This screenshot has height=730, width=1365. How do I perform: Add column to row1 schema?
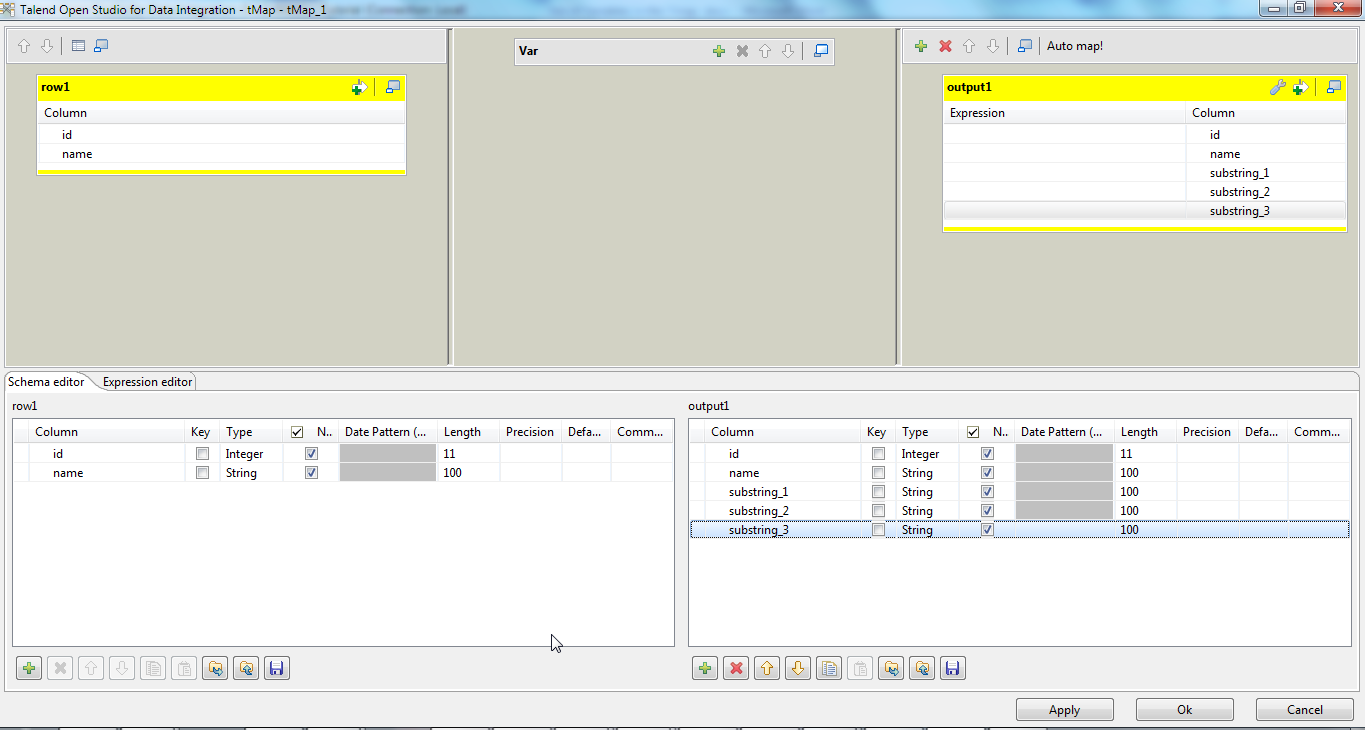pos(30,669)
